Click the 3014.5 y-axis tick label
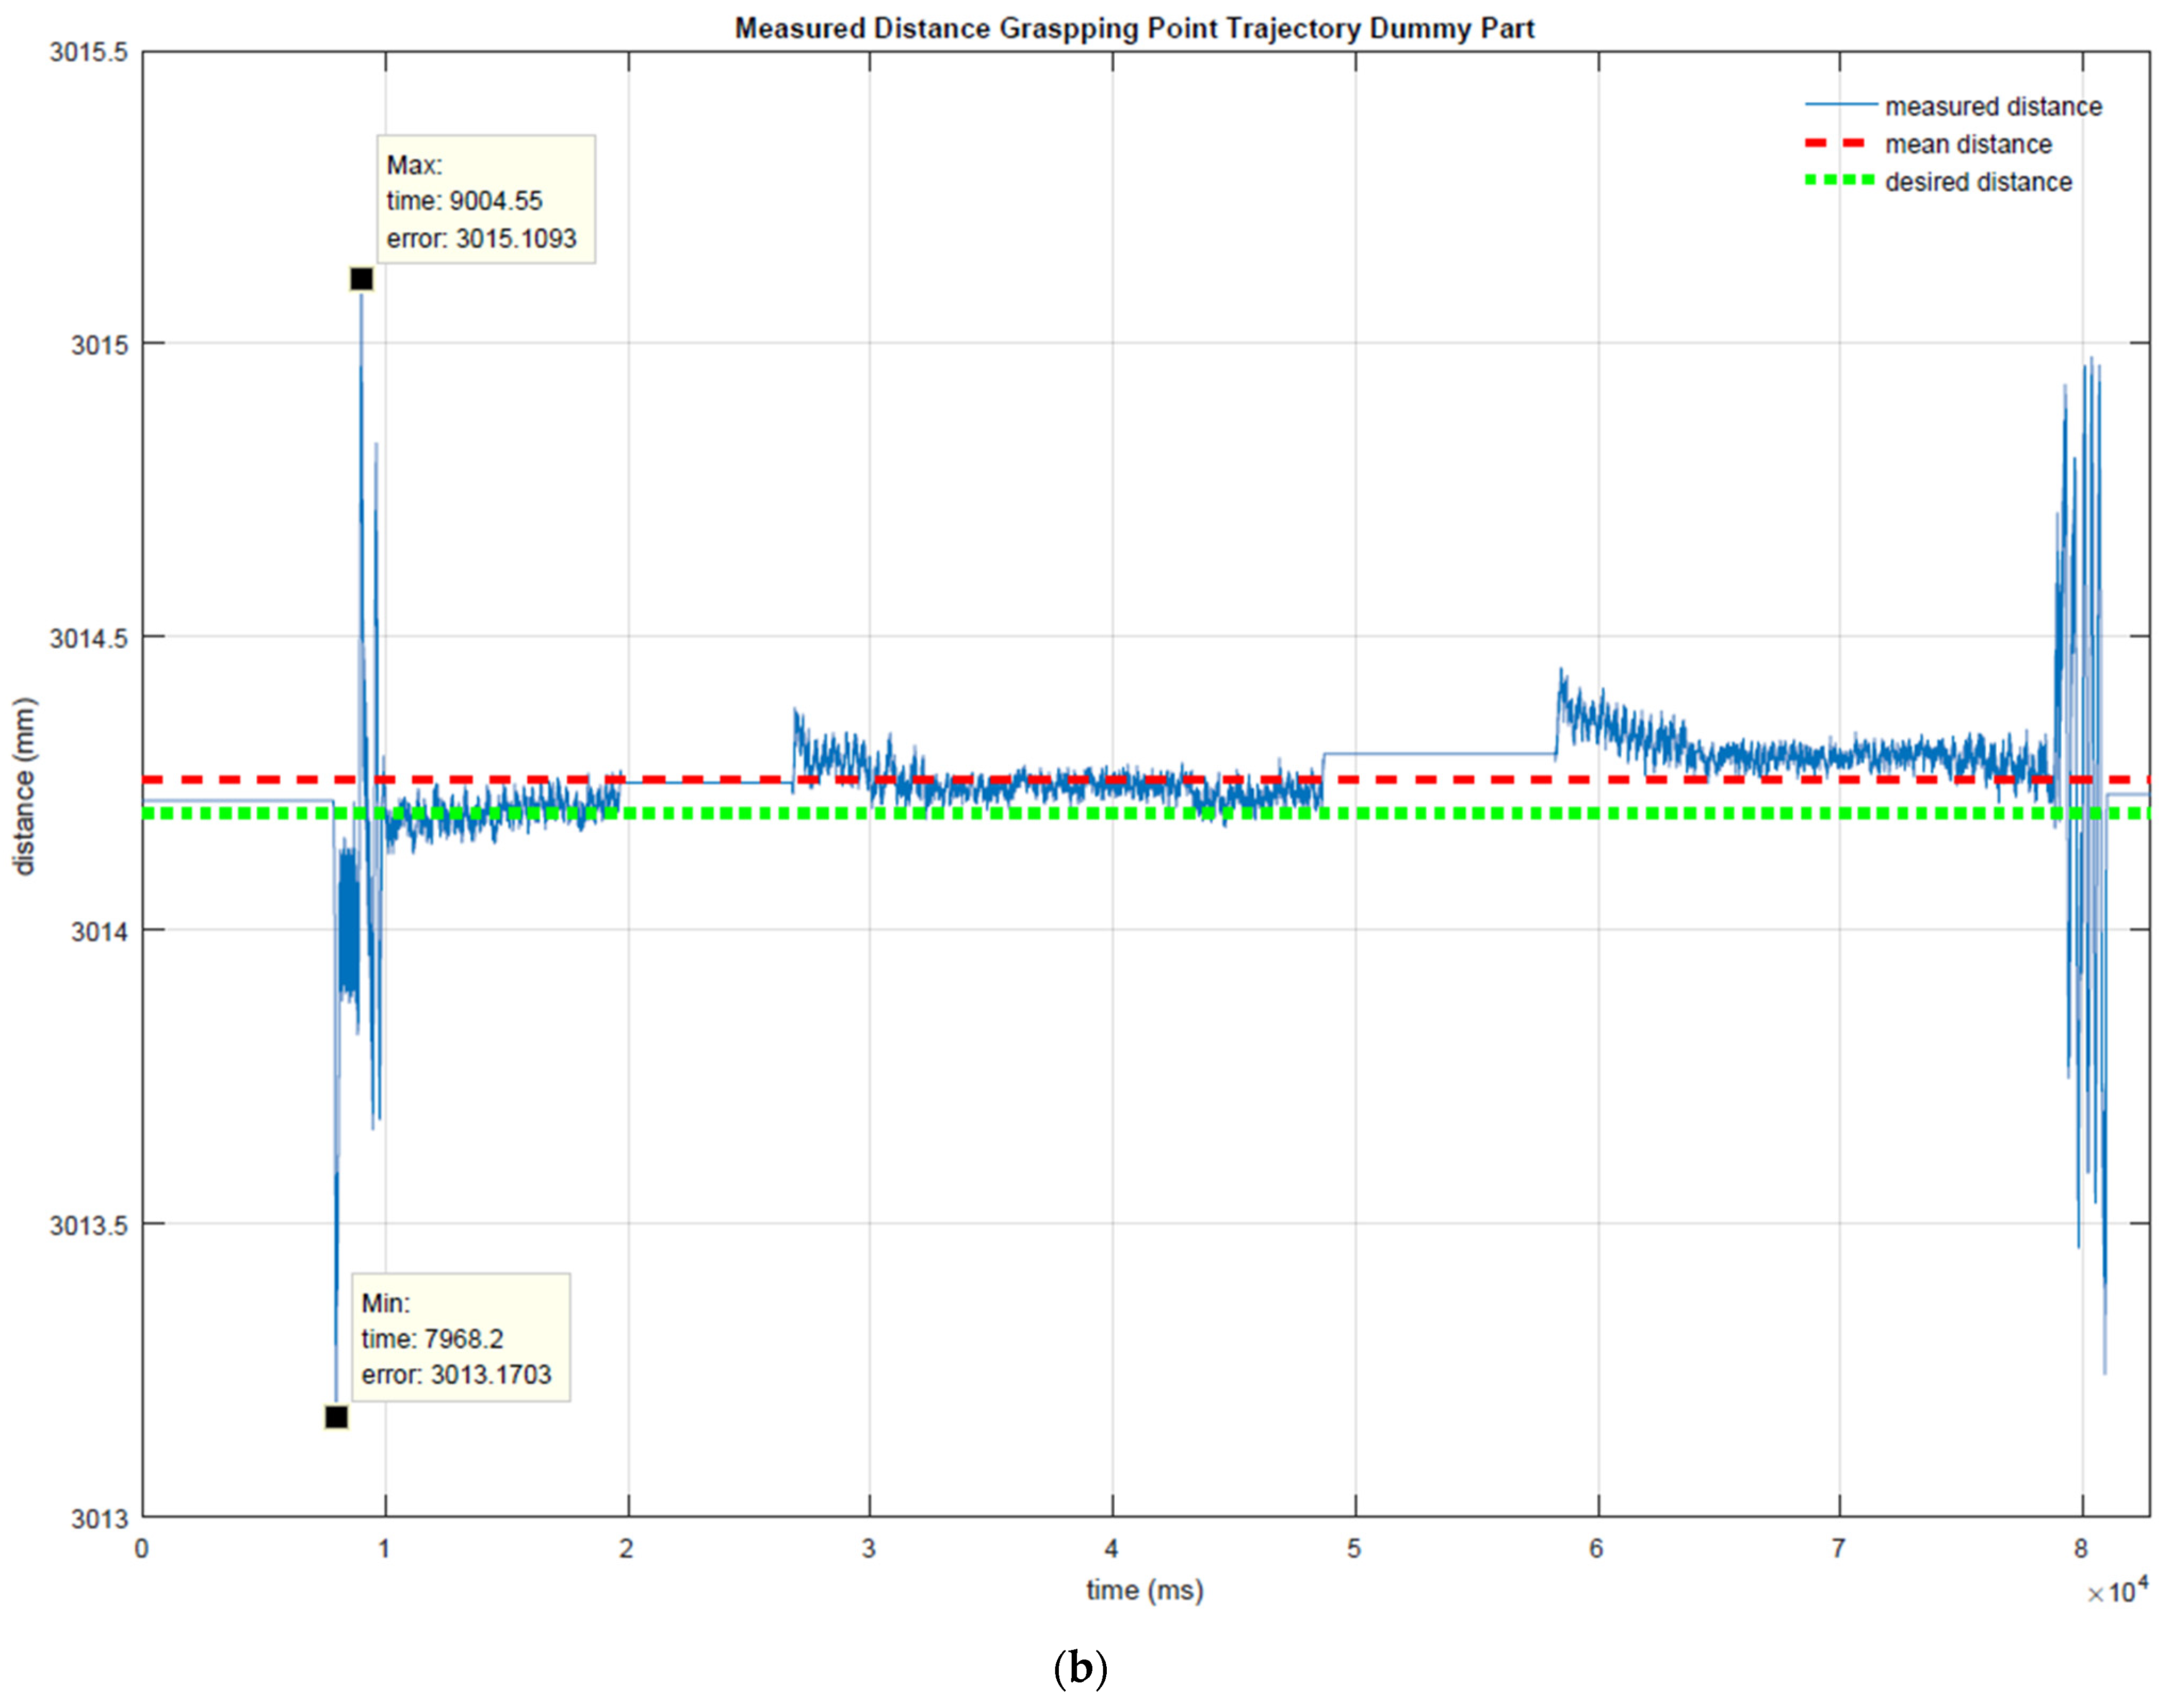The height and width of the screenshot is (1708, 2172). click(x=89, y=638)
